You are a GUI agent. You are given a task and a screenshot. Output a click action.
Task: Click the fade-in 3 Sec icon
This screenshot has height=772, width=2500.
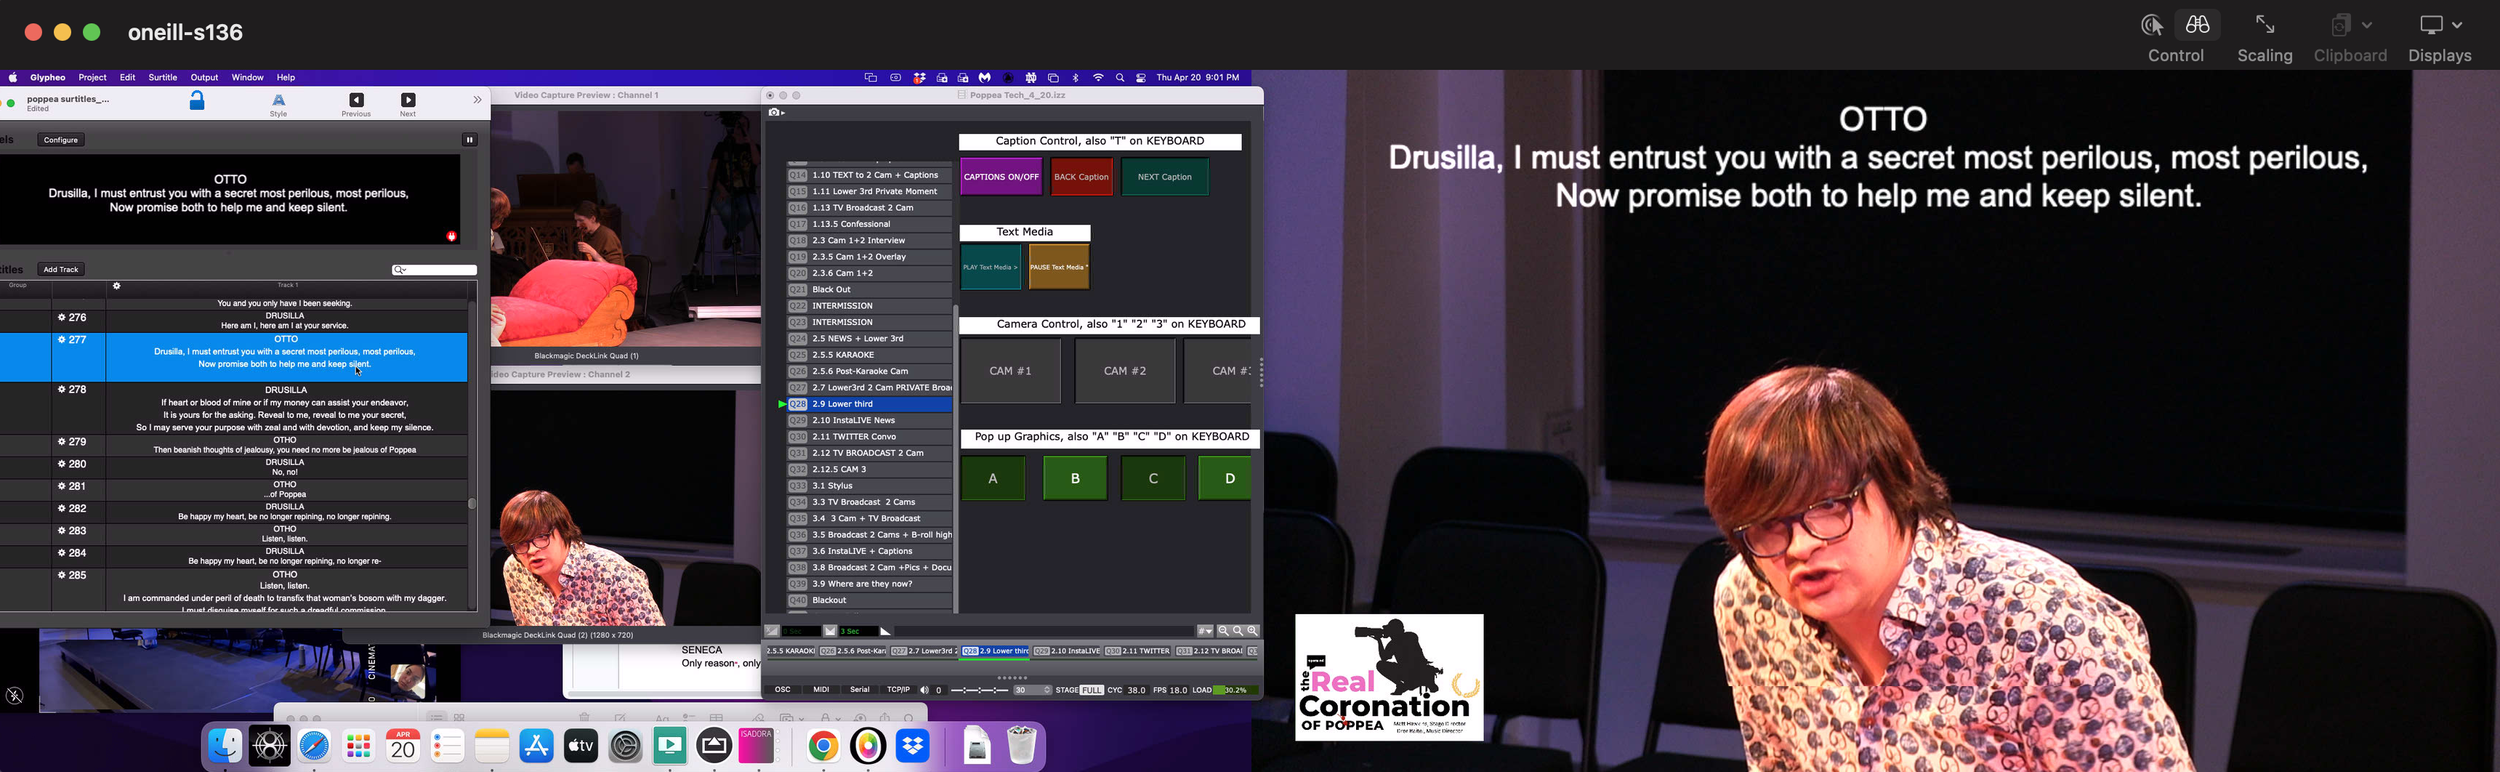(830, 631)
